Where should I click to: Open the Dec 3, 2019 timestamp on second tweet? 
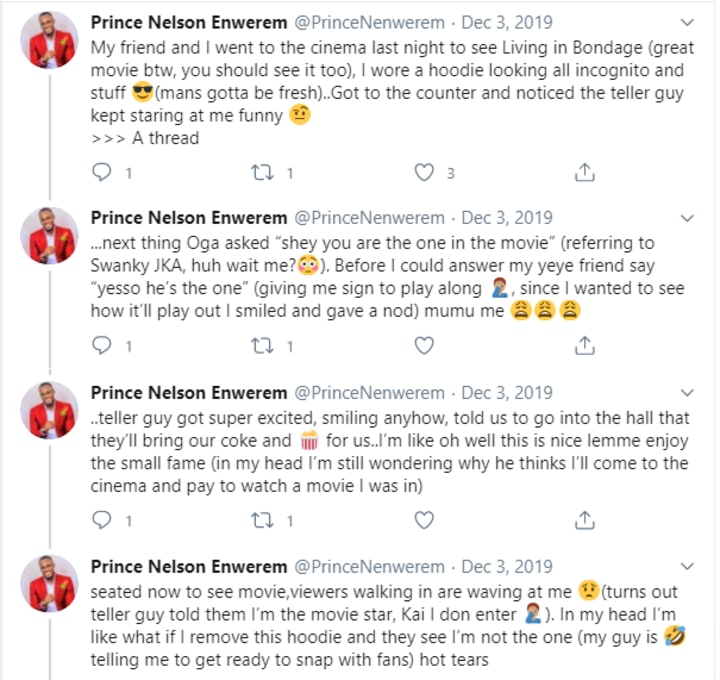pos(506,218)
